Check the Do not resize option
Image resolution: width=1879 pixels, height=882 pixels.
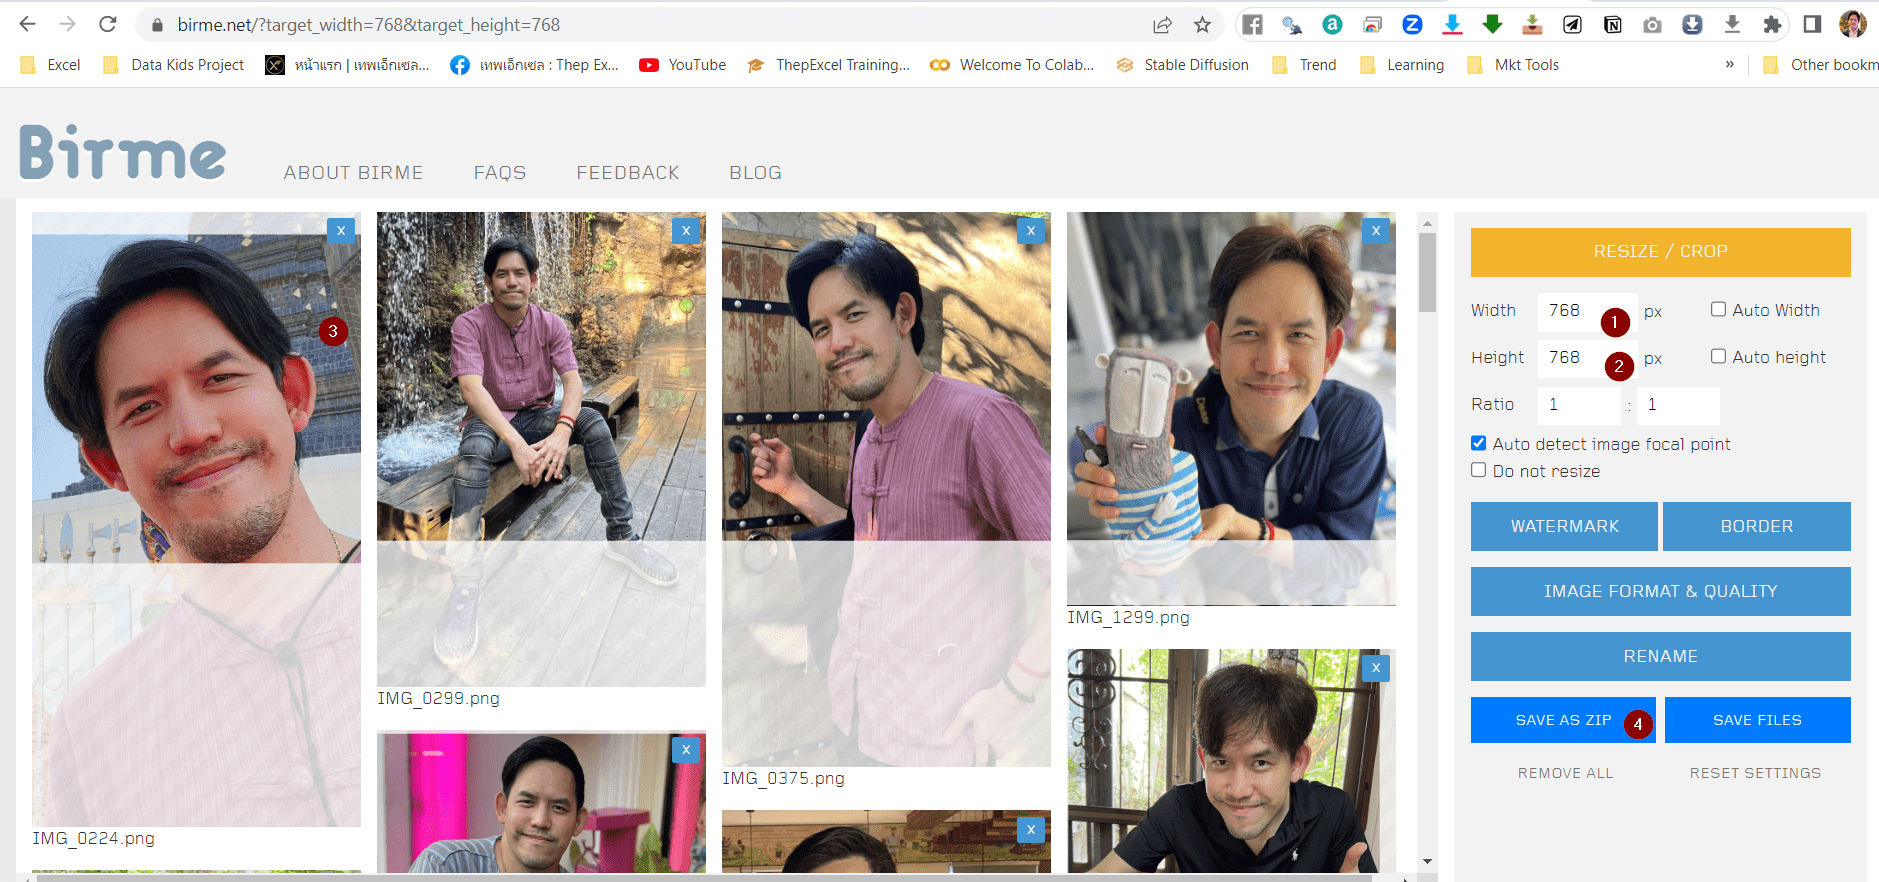[x=1478, y=470]
